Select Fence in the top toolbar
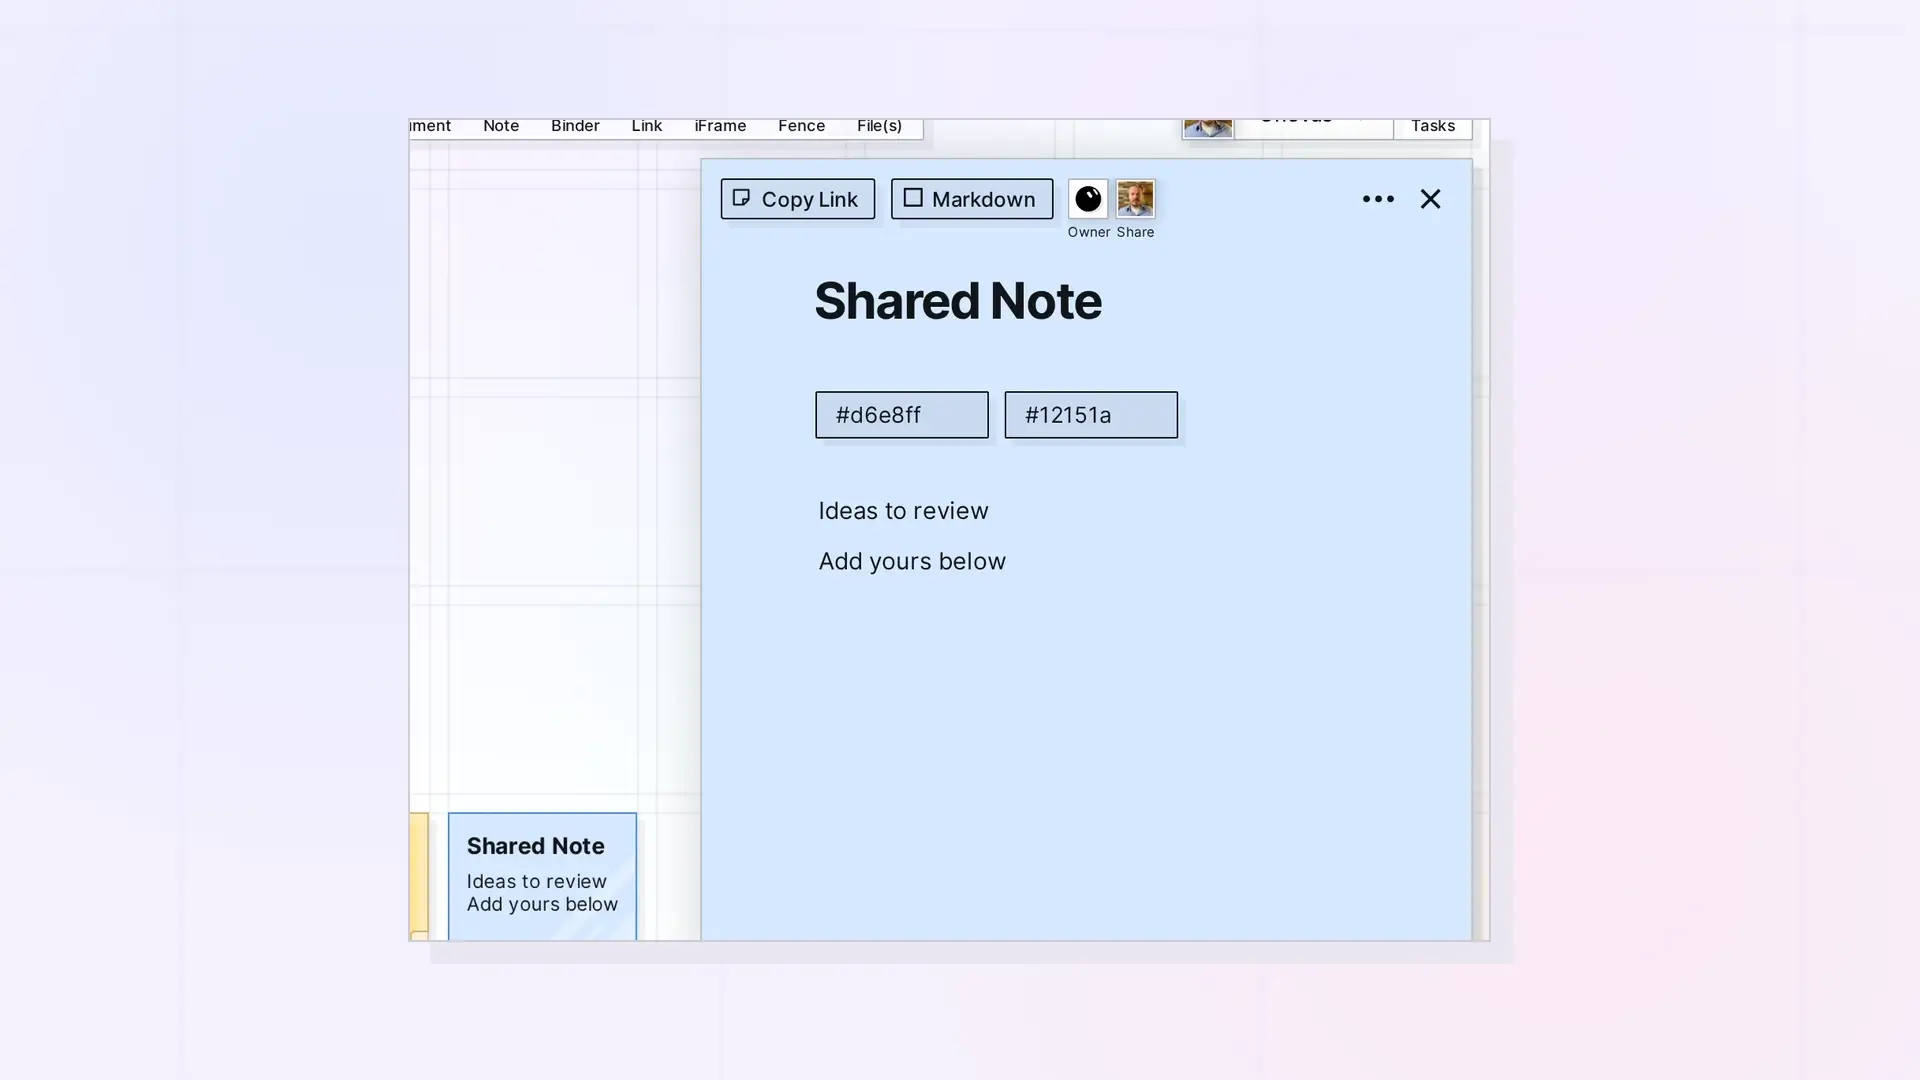 pyautogui.click(x=801, y=126)
